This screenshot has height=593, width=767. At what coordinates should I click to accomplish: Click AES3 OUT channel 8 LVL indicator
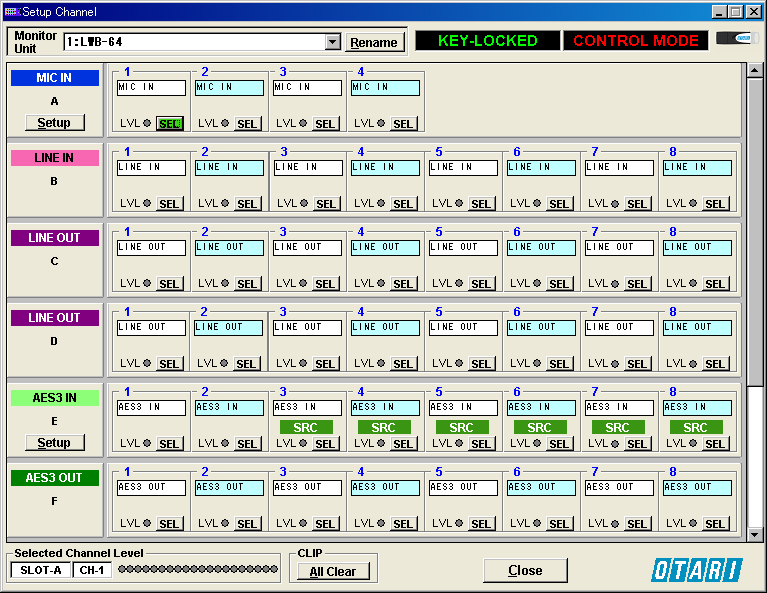[x=693, y=523]
